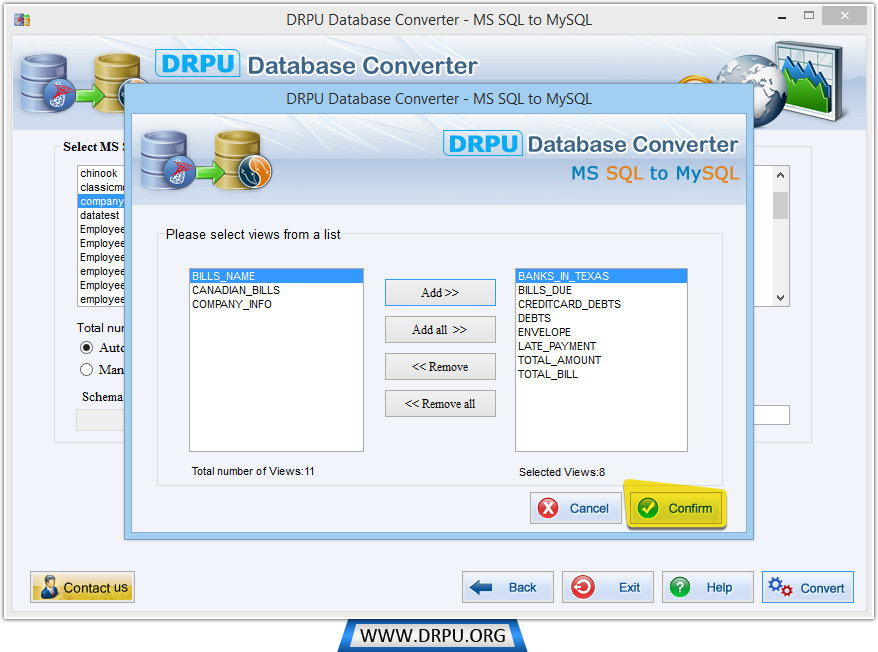Click scroll down arrow in main window list

[781, 298]
